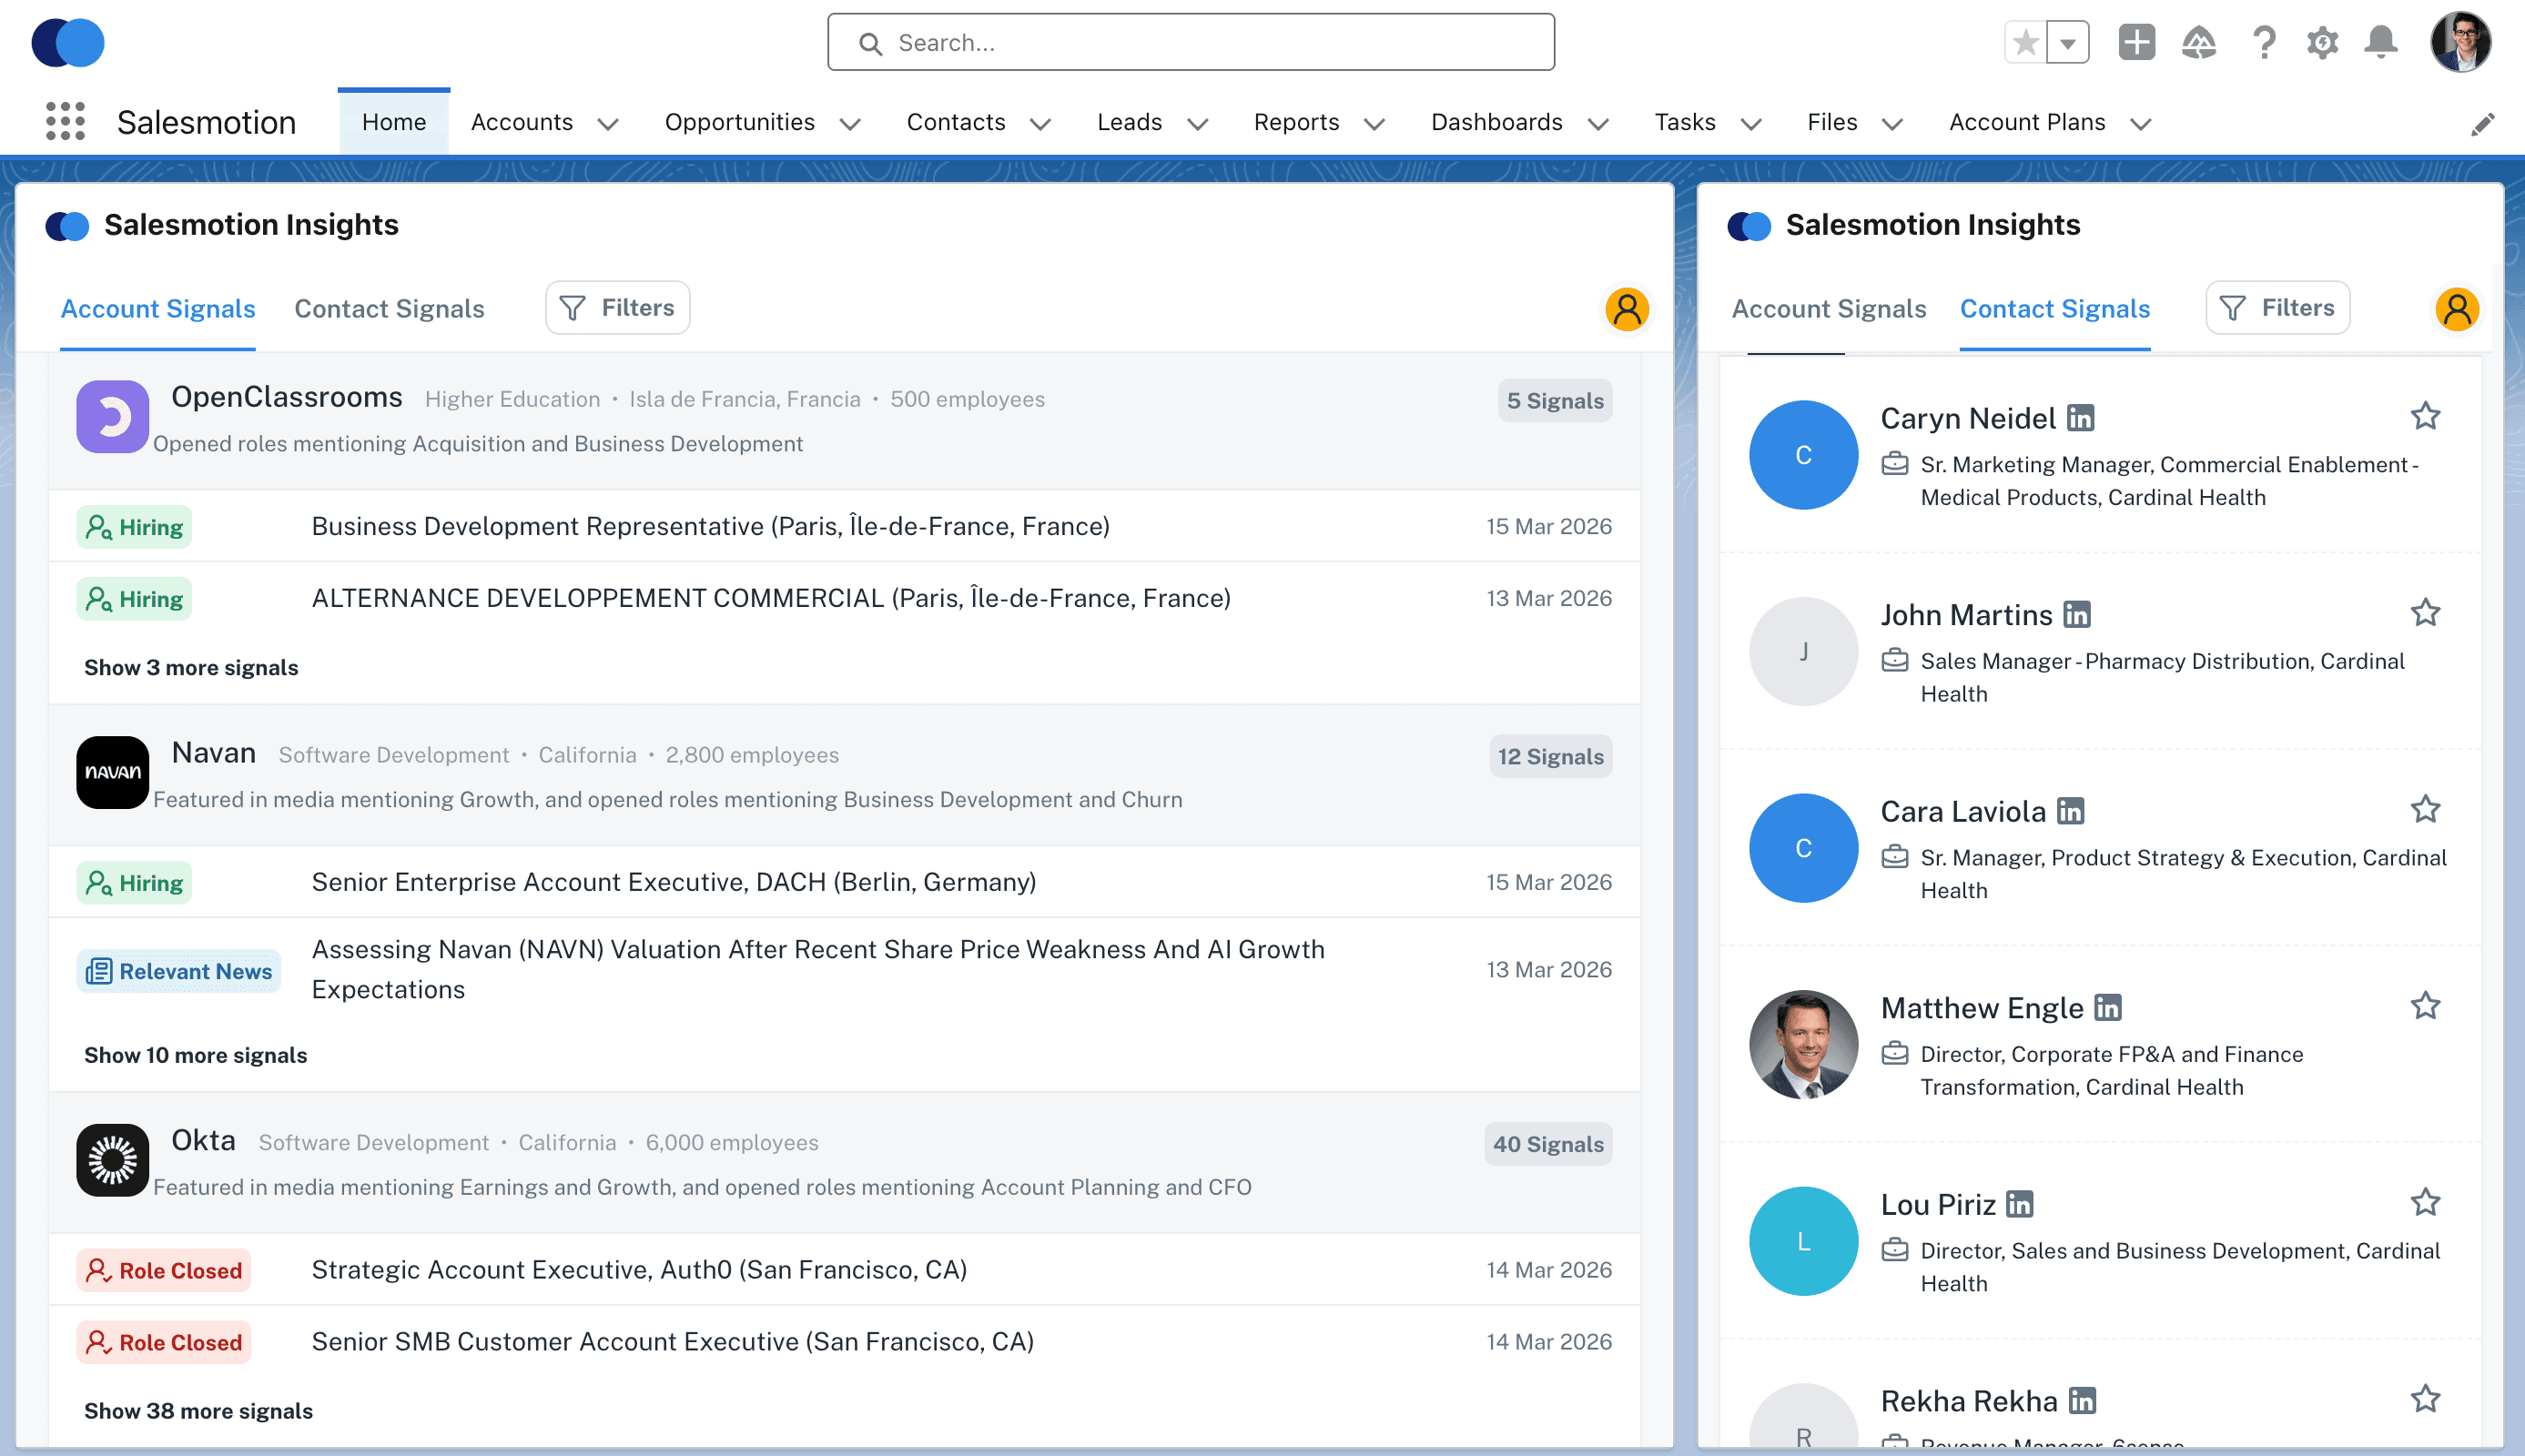Viewport: 2525px width, 1456px height.
Task: Click Role Closed tag on Senior SMB row
Action: (x=164, y=1343)
